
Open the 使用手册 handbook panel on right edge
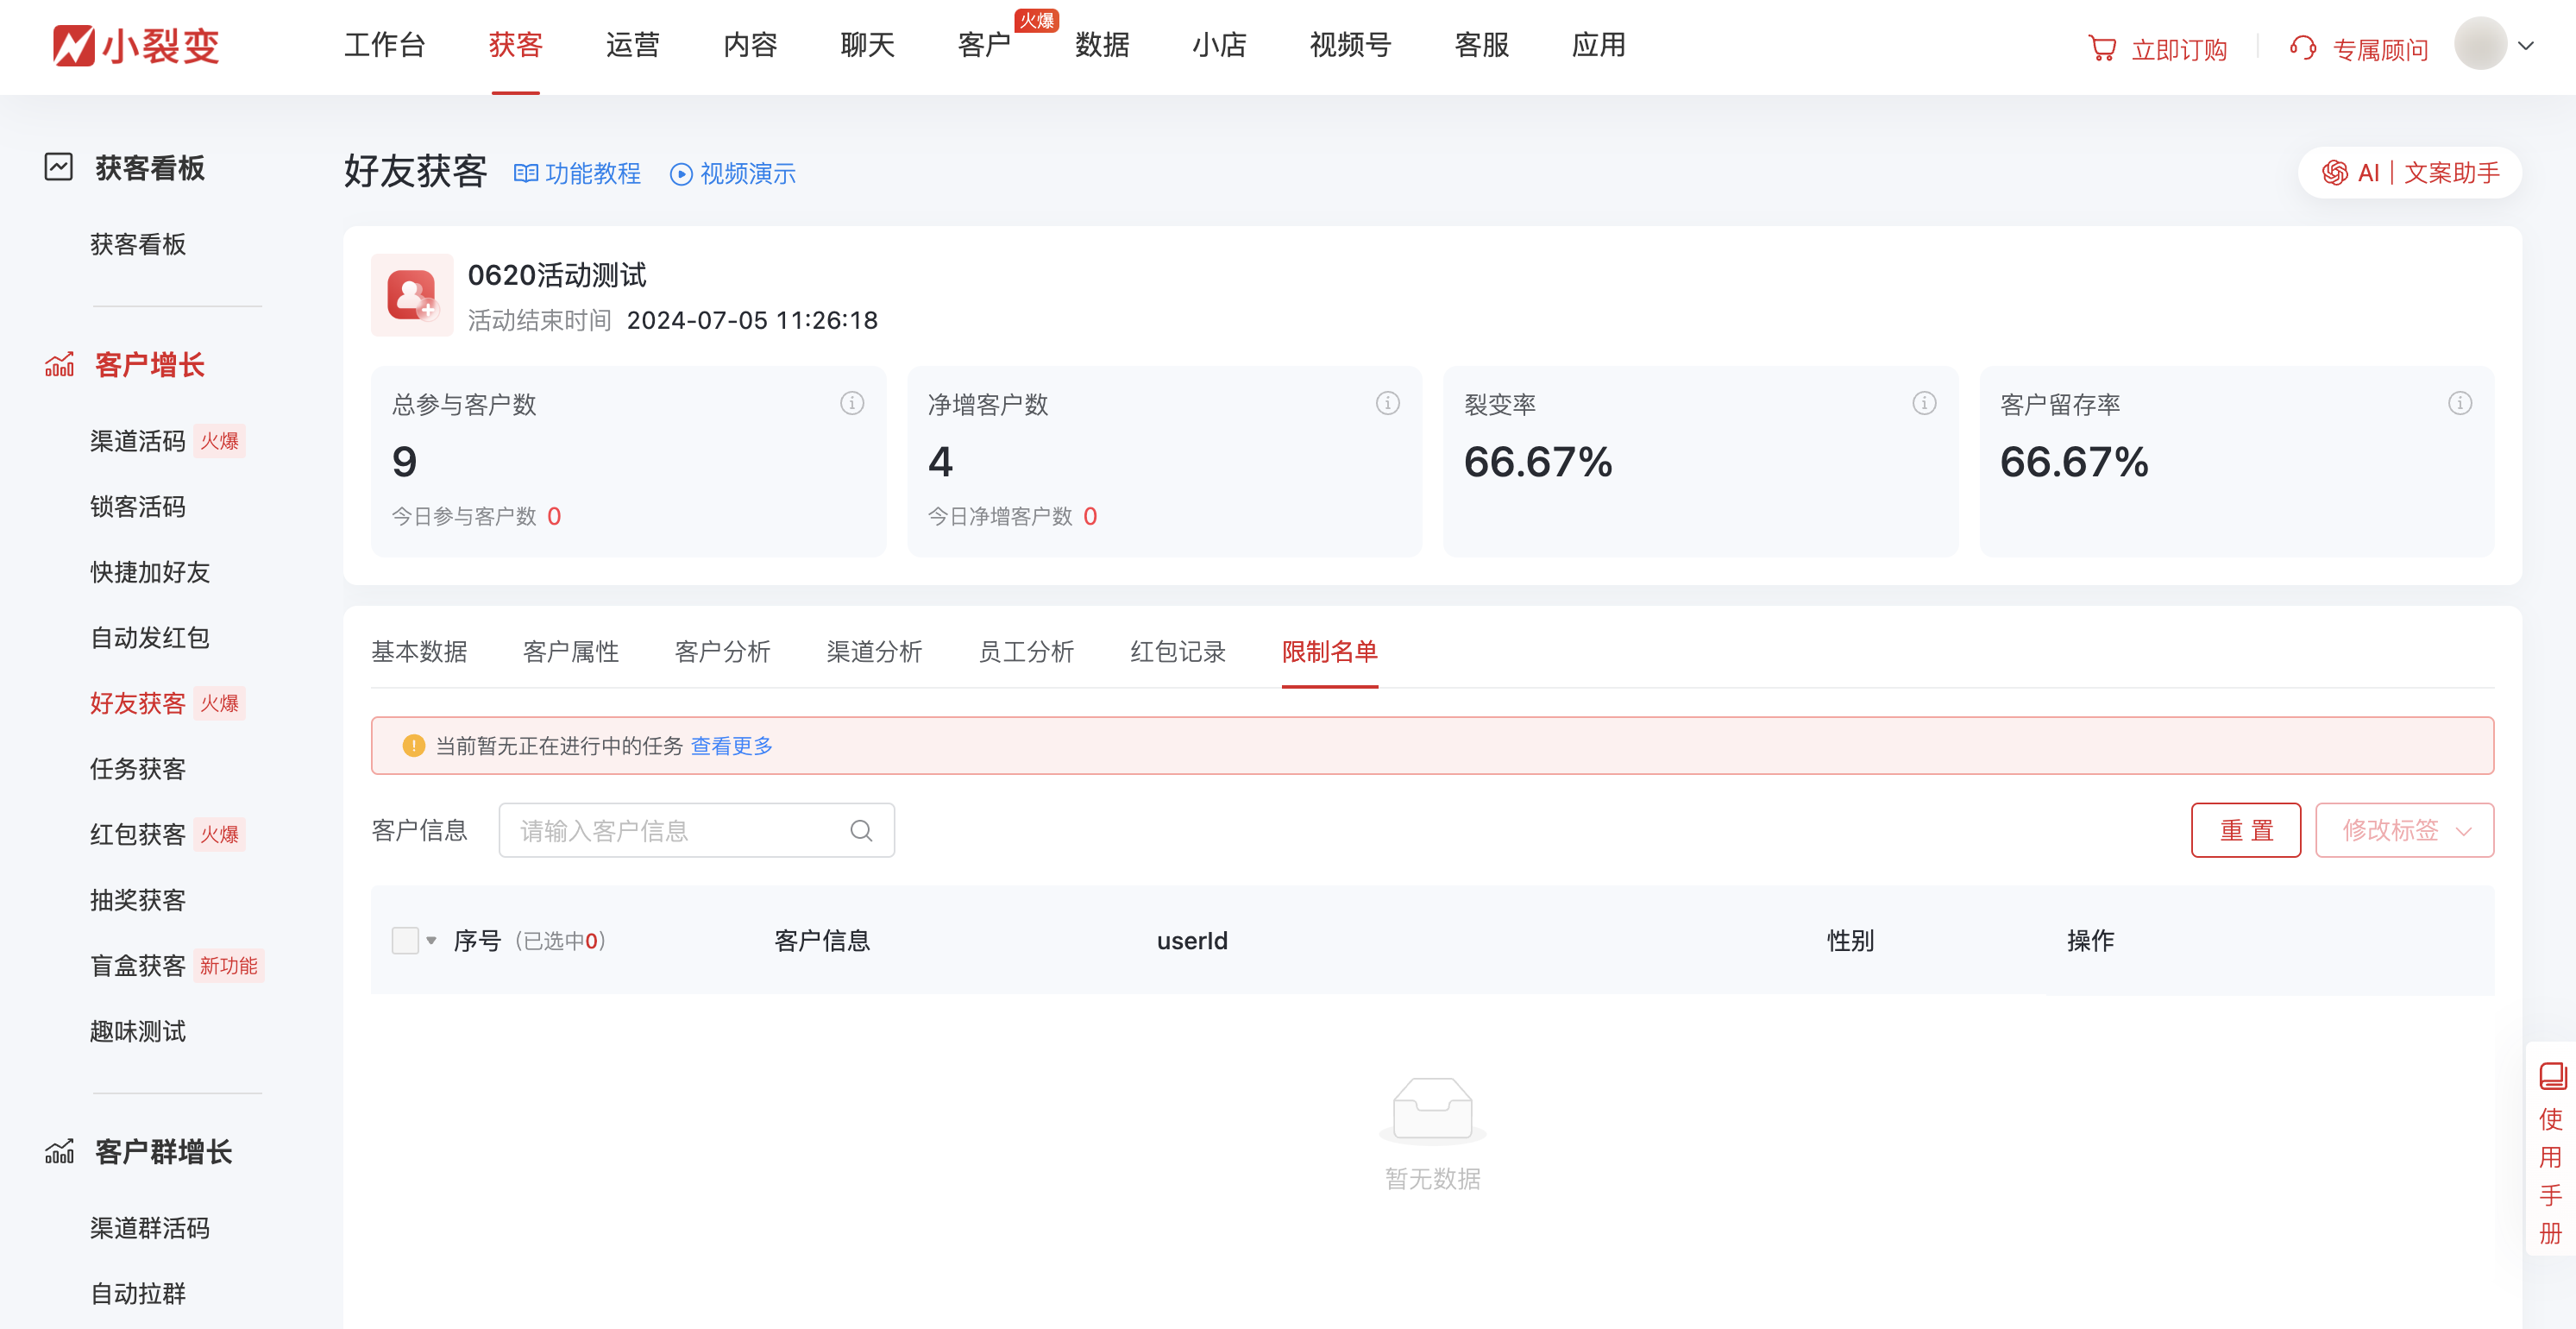(x=2550, y=1160)
